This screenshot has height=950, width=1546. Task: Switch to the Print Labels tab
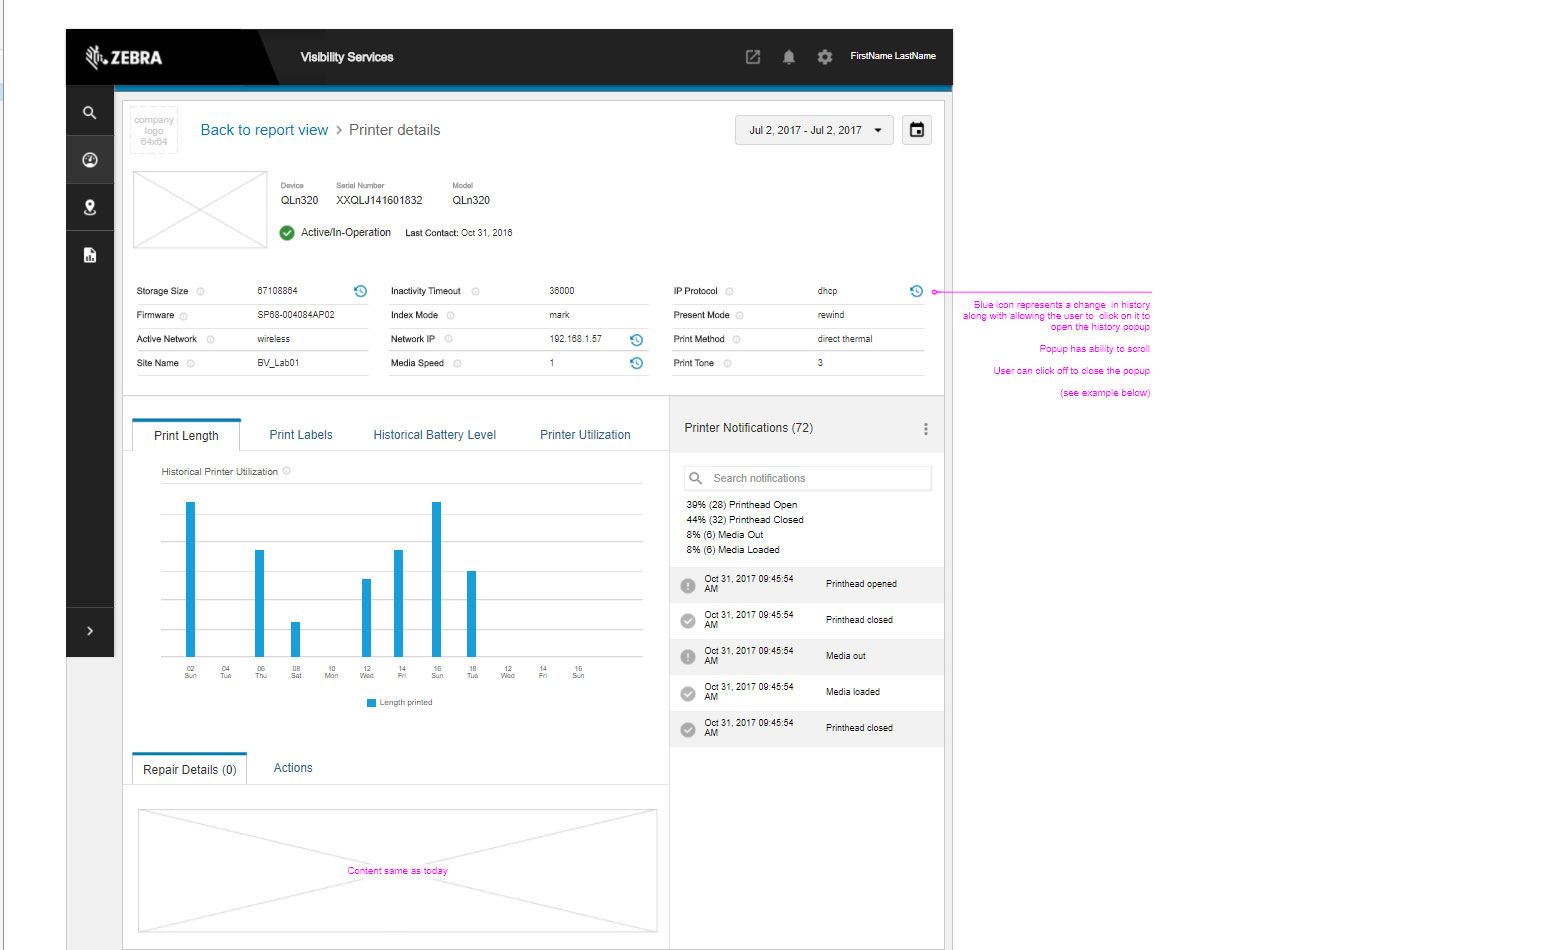click(x=301, y=435)
